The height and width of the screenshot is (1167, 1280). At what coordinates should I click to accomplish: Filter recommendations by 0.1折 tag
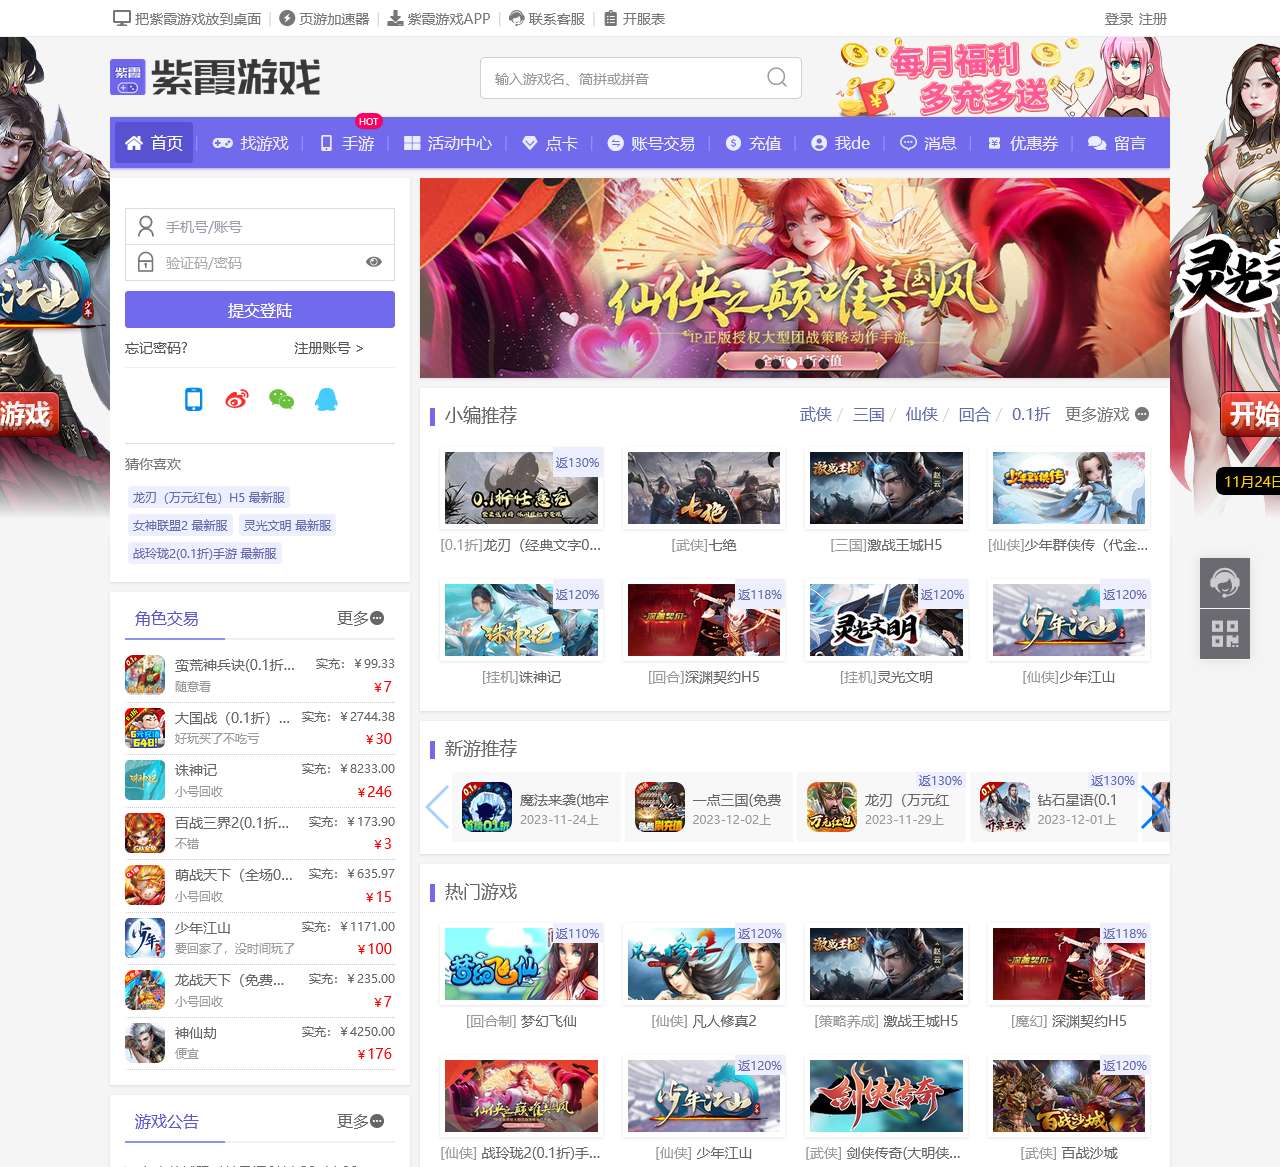coord(1031,414)
